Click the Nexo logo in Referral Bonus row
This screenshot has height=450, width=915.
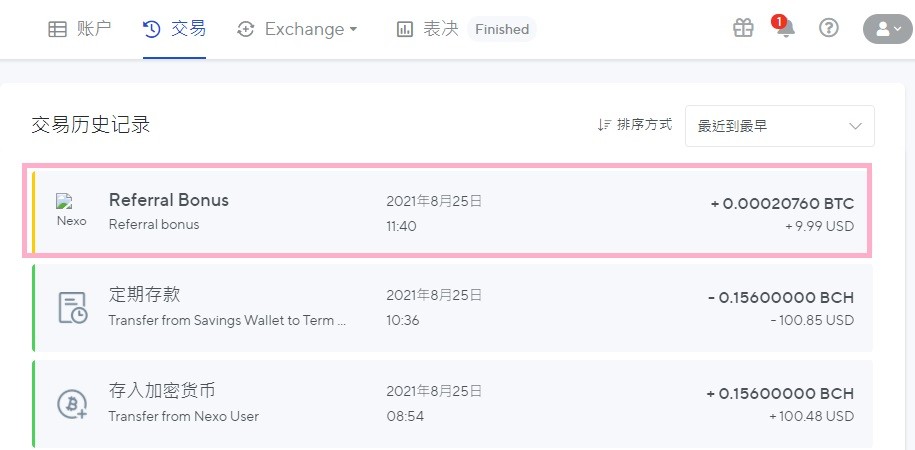[x=72, y=211]
